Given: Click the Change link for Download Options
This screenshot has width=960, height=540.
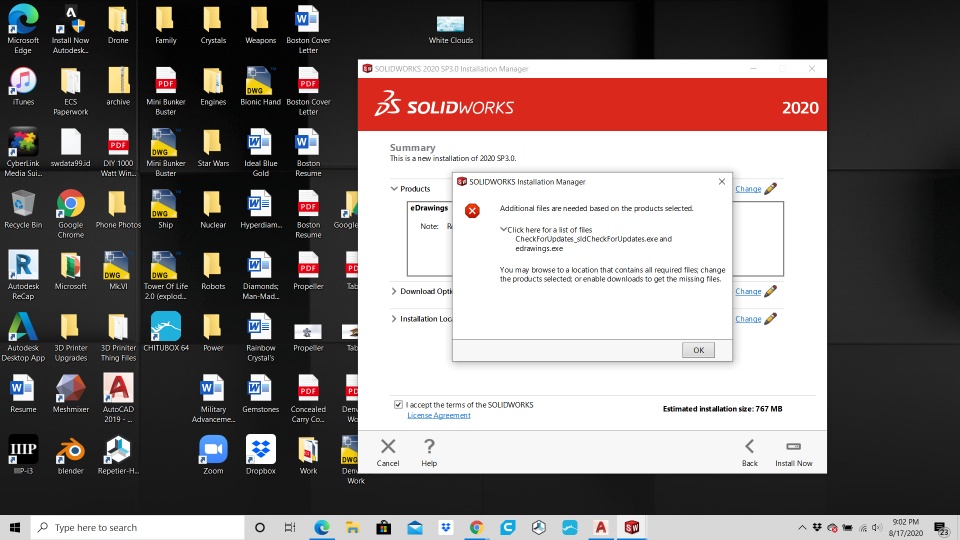Looking at the screenshot, I should pyautogui.click(x=748, y=291).
